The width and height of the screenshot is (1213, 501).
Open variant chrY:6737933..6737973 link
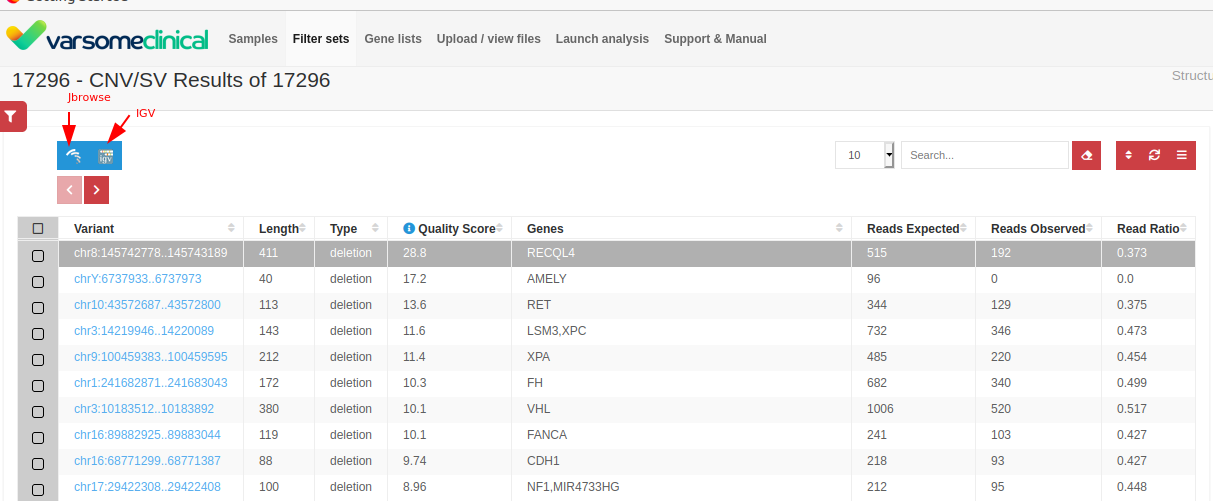pyautogui.click(x=138, y=279)
